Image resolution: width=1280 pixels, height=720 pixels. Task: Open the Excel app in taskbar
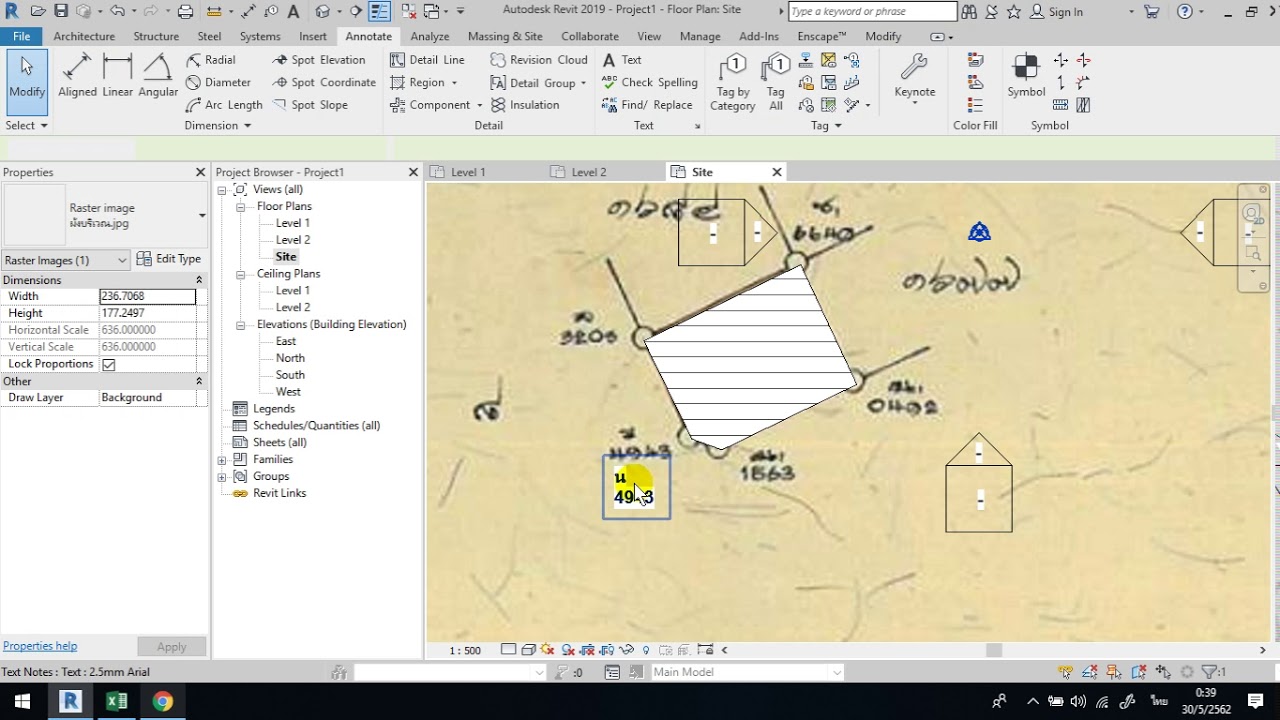pos(116,701)
